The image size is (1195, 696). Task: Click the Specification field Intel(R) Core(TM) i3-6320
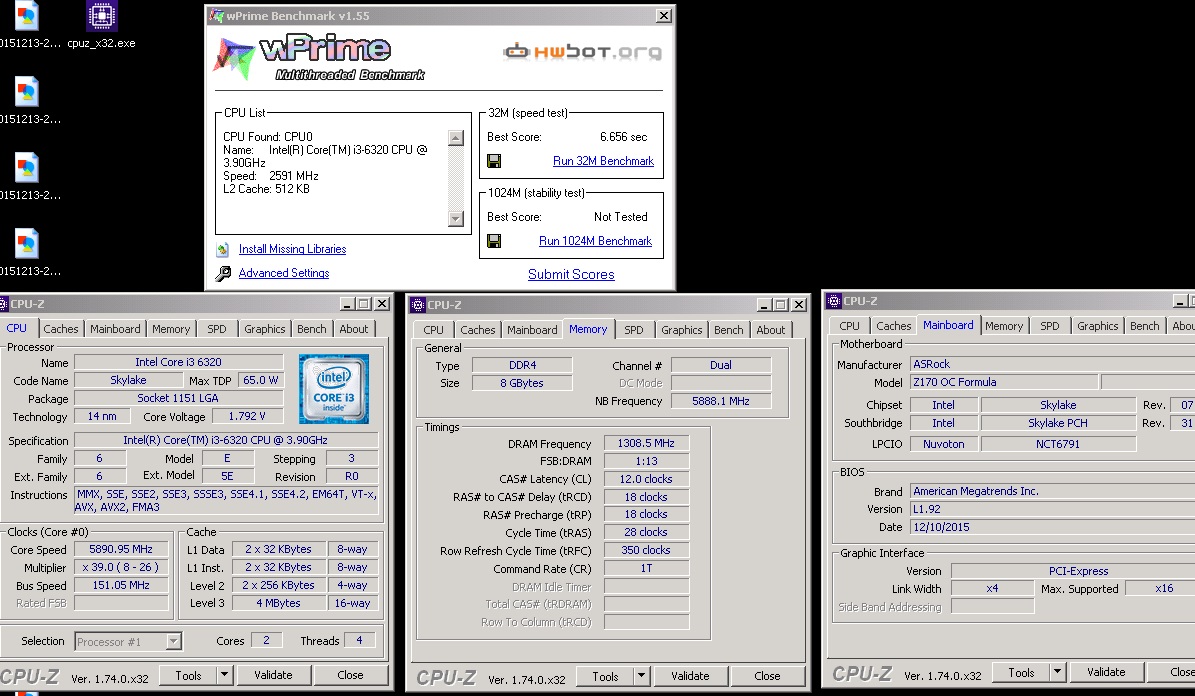coord(226,440)
